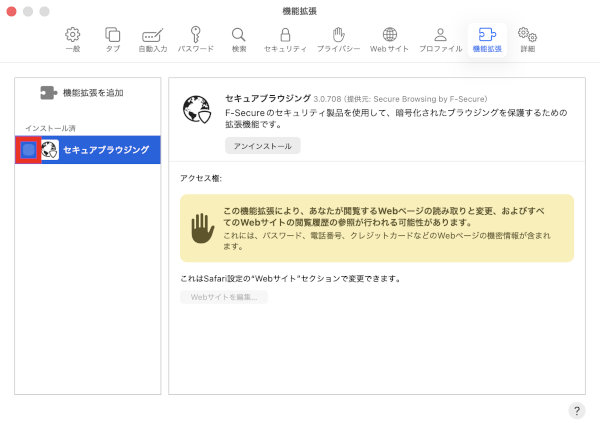This screenshot has height=430, width=600.
Task: Open the 自動入力 settings pane
Action: click(x=153, y=39)
